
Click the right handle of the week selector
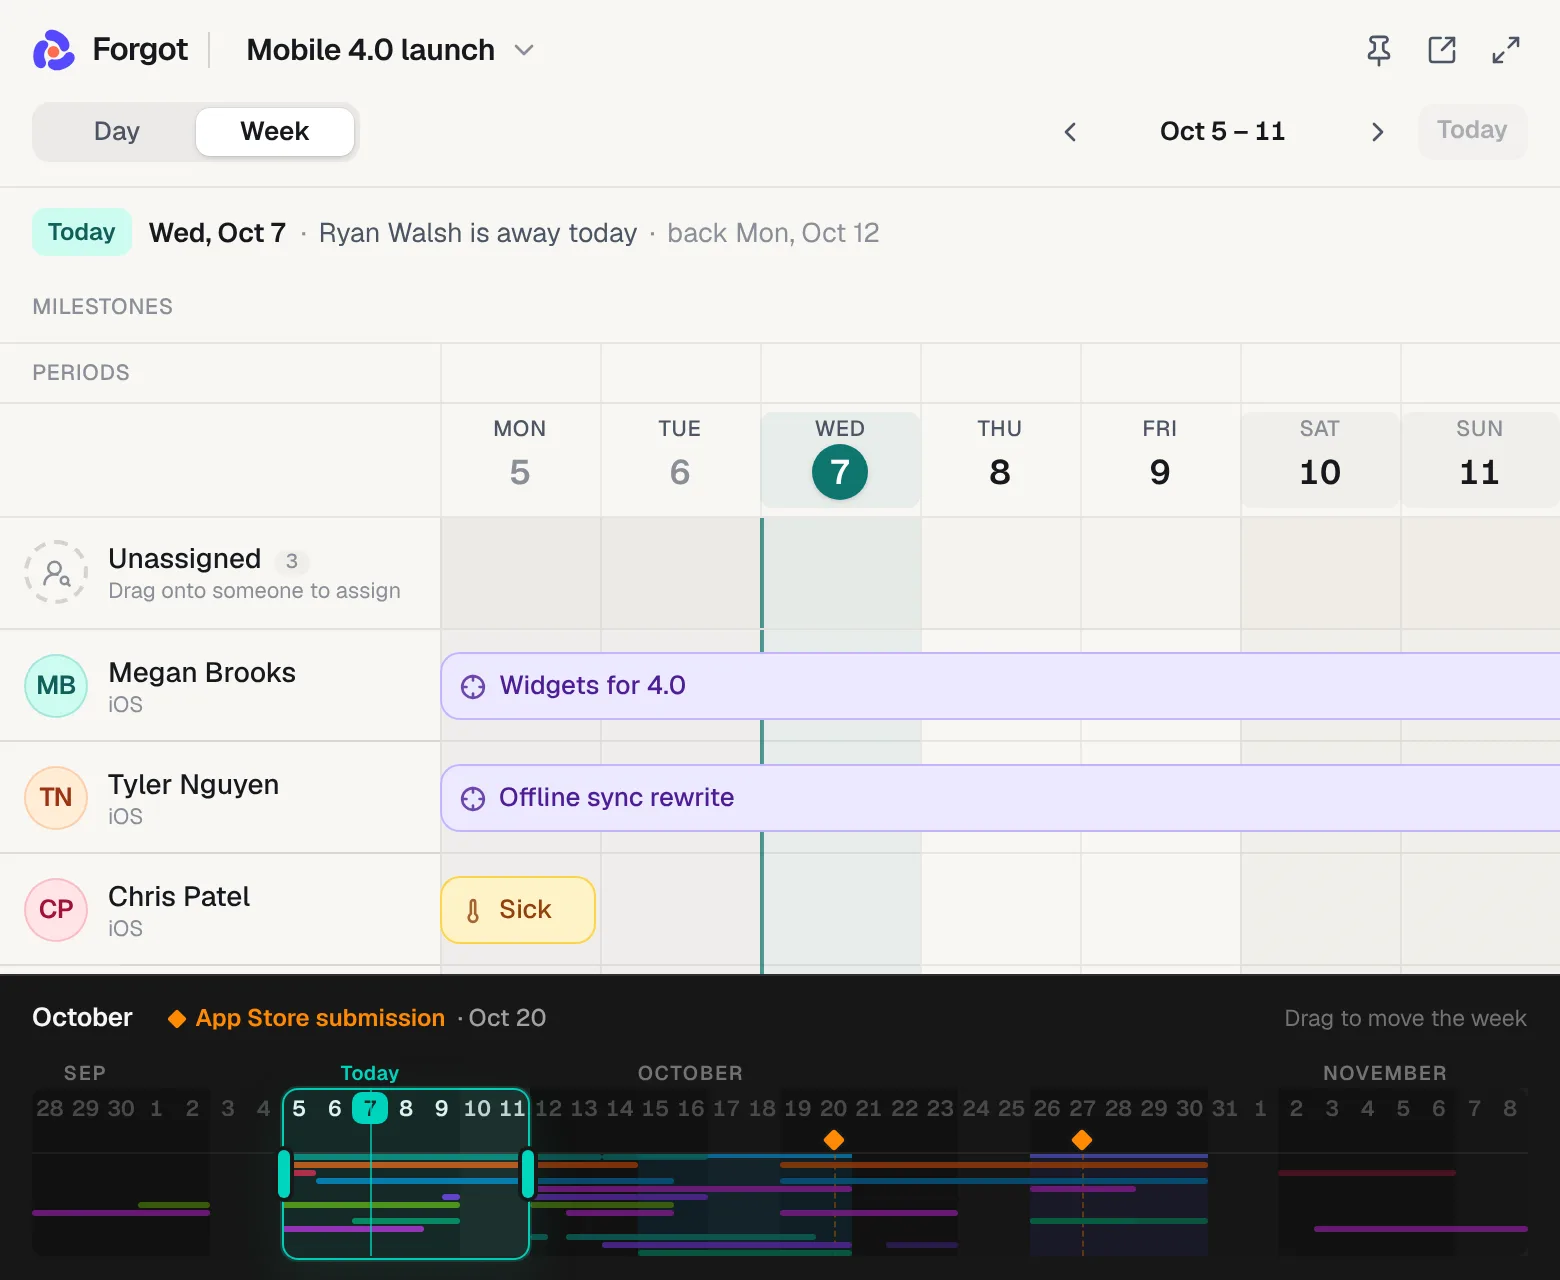[528, 1174]
